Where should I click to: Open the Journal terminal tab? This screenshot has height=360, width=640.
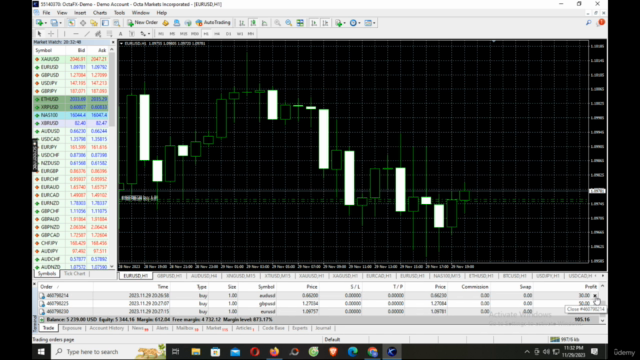(323, 328)
